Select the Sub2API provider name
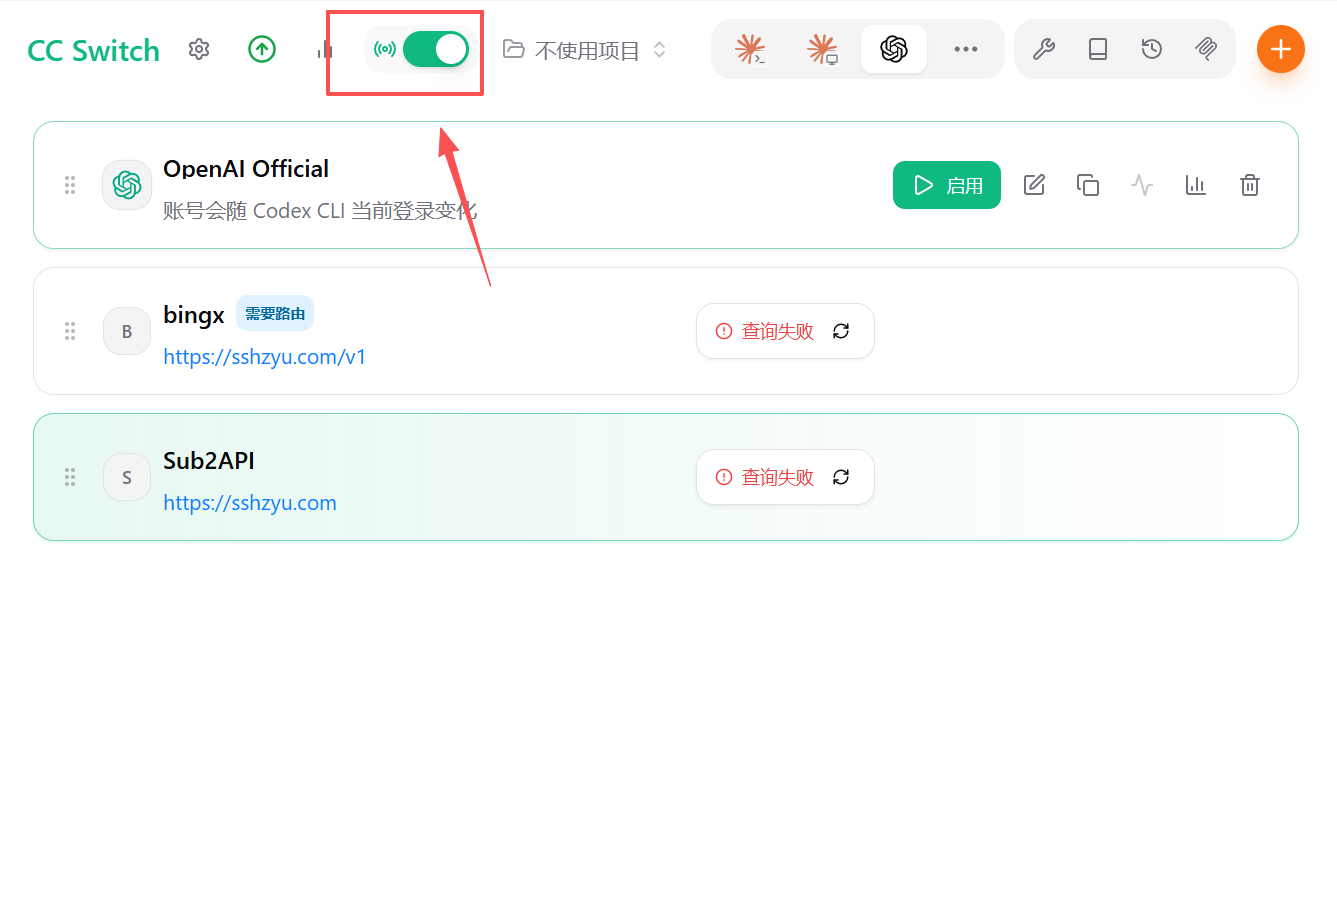The image size is (1337, 915). (x=209, y=461)
